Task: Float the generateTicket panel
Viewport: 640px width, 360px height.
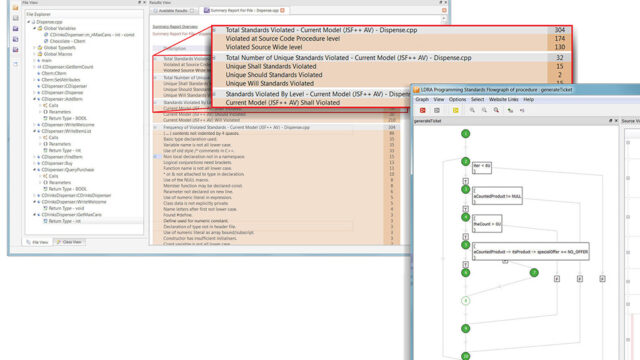Action: coord(611,121)
